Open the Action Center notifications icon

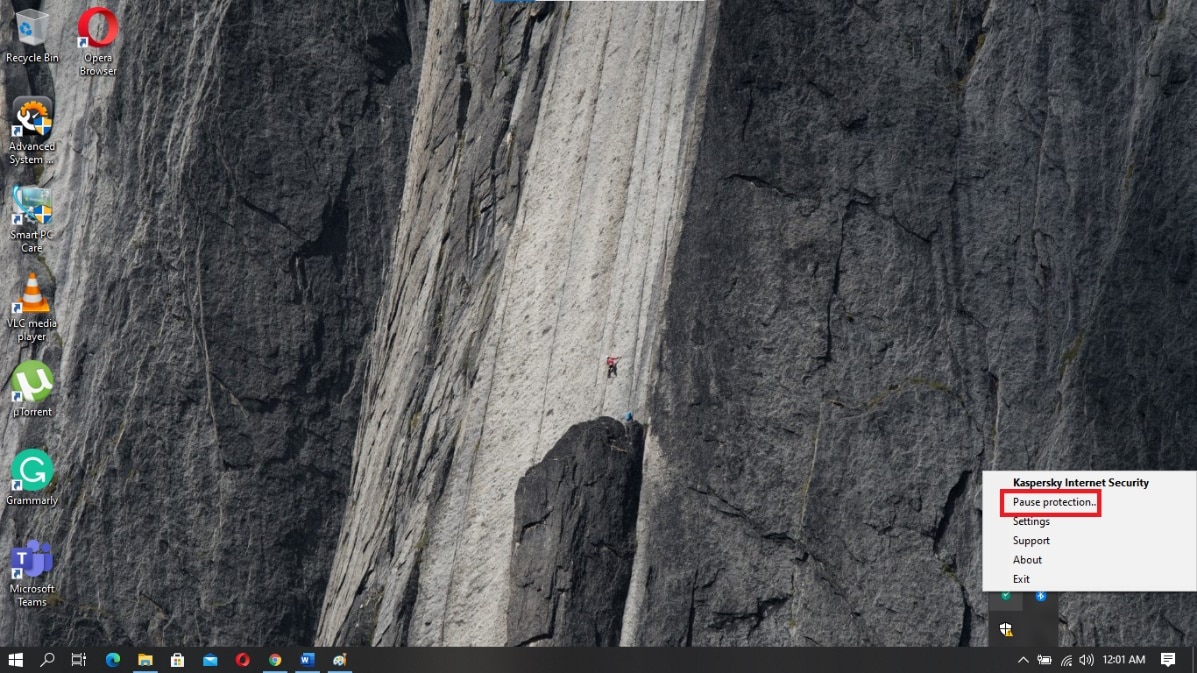1168,660
